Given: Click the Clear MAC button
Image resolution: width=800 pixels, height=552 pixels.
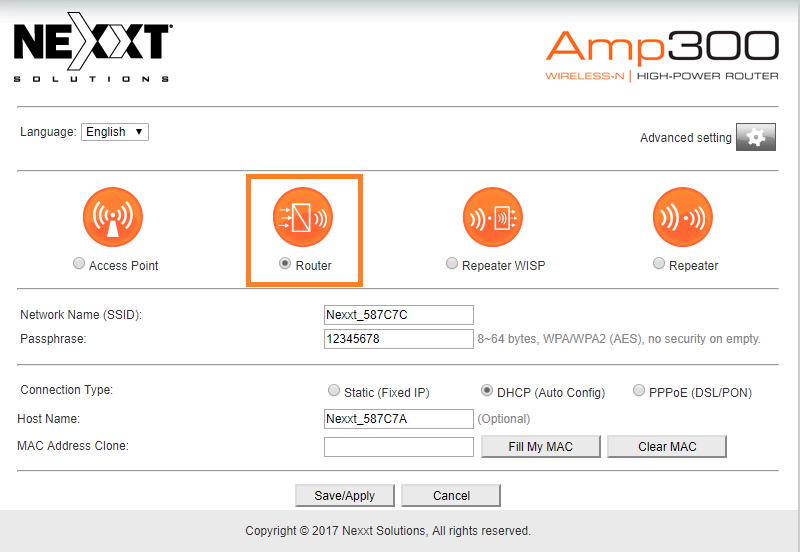Looking at the screenshot, I should pos(667,446).
